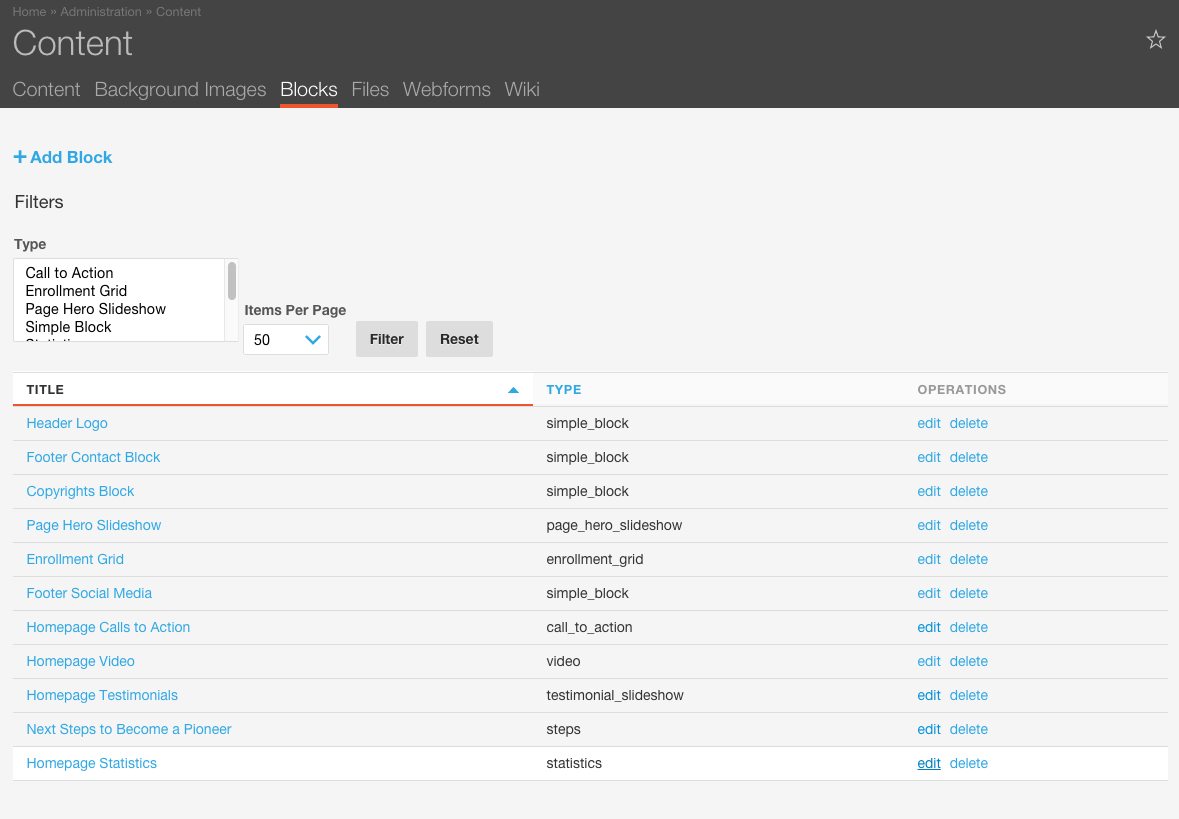Open Next Steps to Become a Pioneer
Viewport: 1179px width, 819px height.
pos(129,730)
